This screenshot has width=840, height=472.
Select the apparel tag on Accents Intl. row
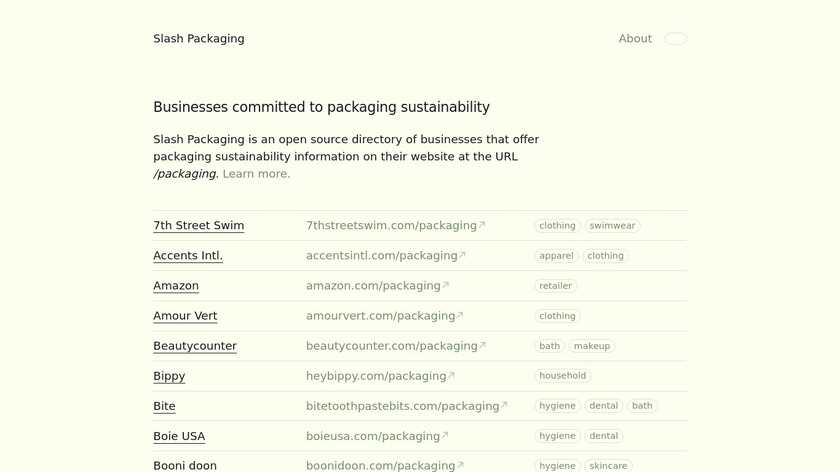click(x=556, y=256)
